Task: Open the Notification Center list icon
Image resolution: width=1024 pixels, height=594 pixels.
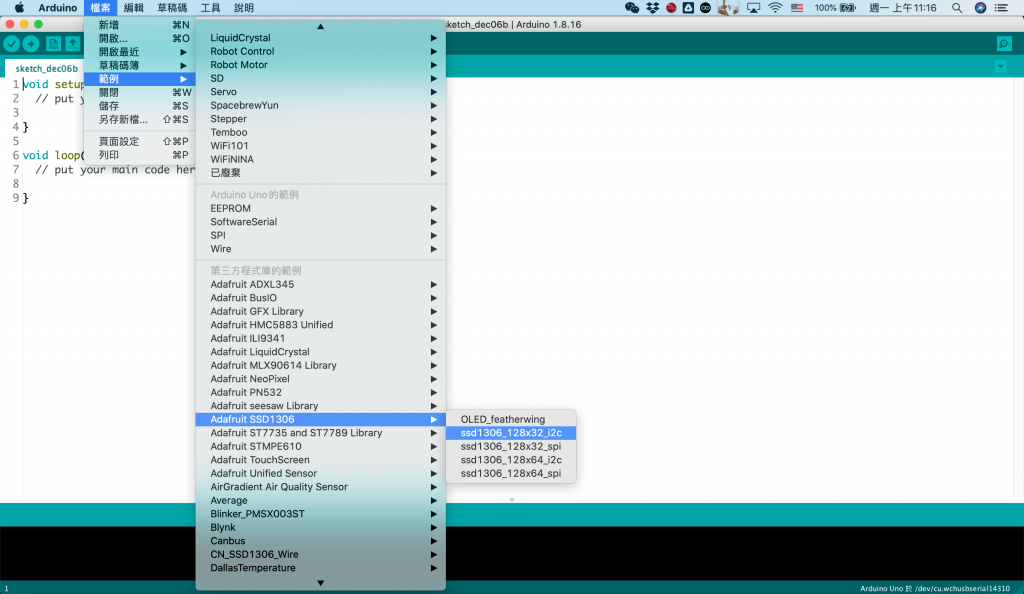Action: point(1001,8)
